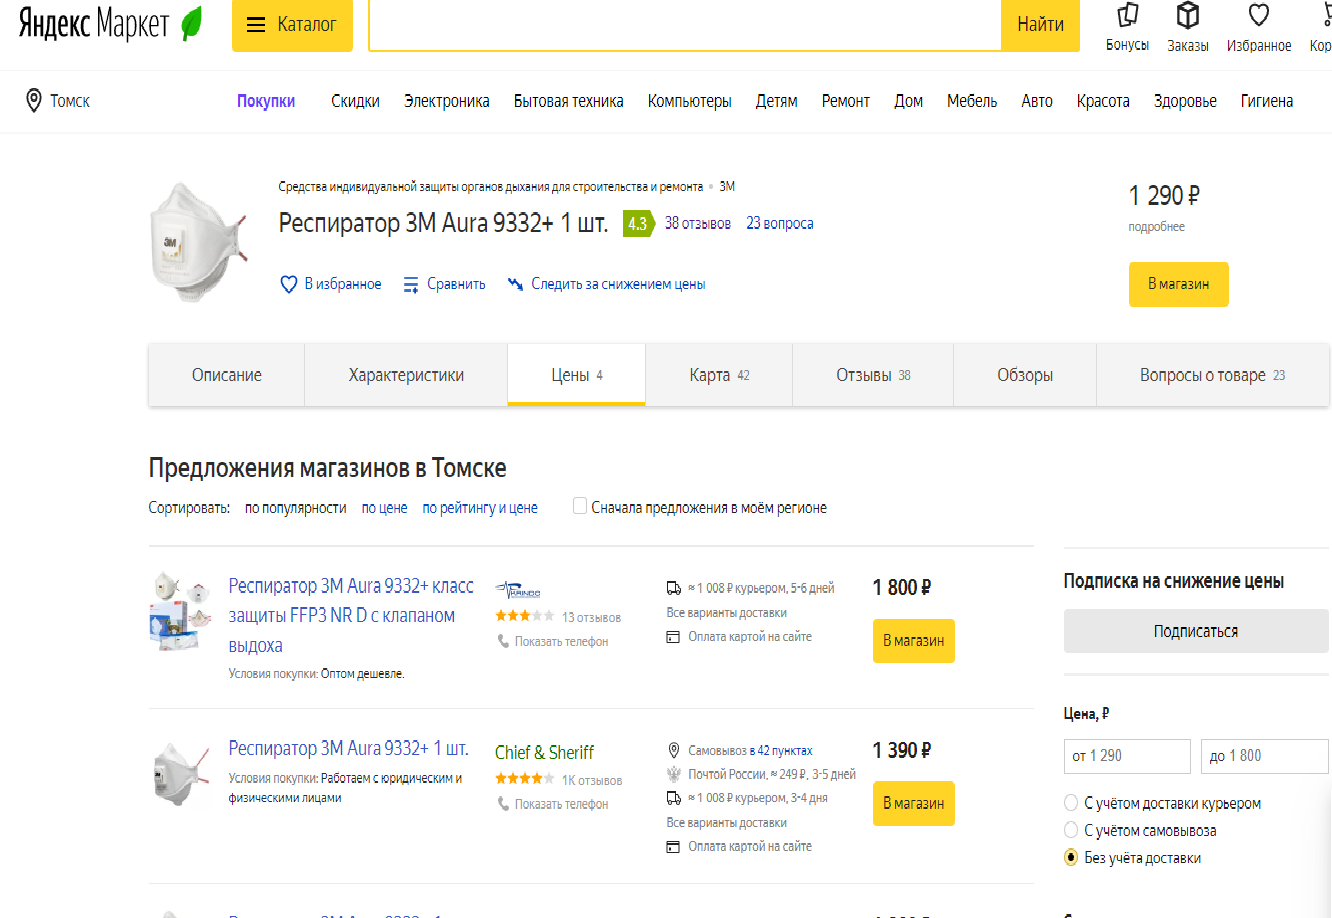The height and width of the screenshot is (918, 1332).
Task: Open the 38 отзывов link
Action: pyautogui.click(x=698, y=223)
